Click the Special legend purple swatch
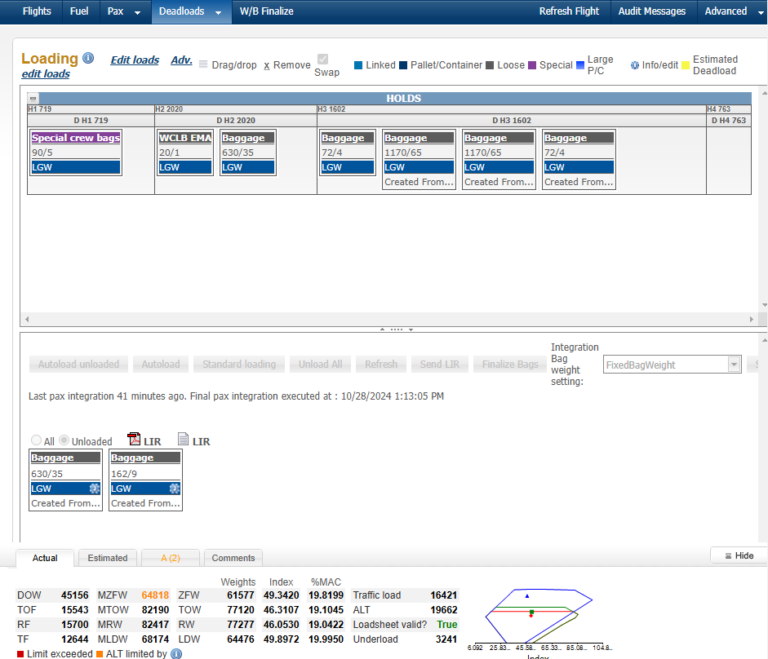This screenshot has width=768, height=659. click(x=532, y=65)
